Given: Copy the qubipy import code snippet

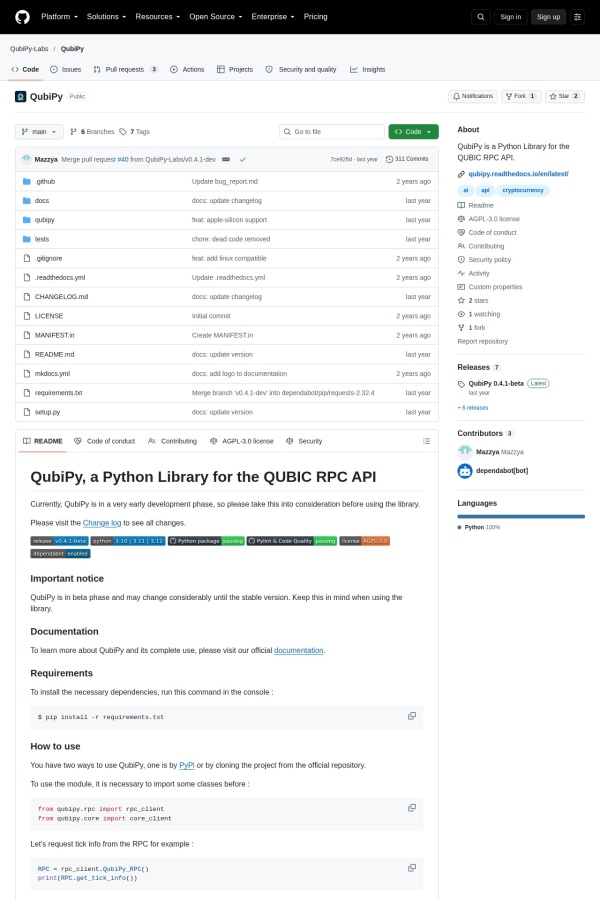Looking at the screenshot, I should pos(412,808).
